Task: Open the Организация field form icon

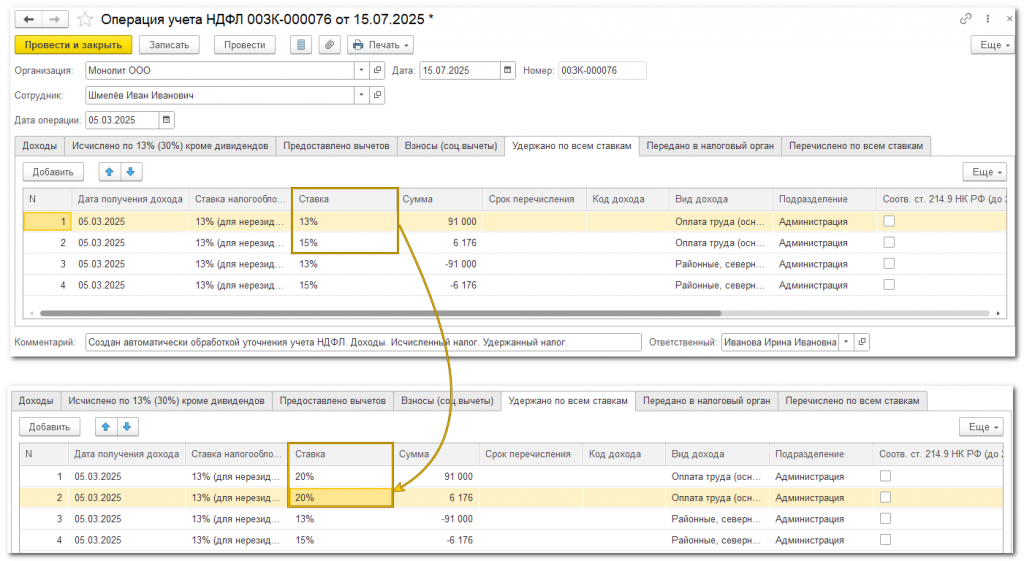Action: click(377, 71)
